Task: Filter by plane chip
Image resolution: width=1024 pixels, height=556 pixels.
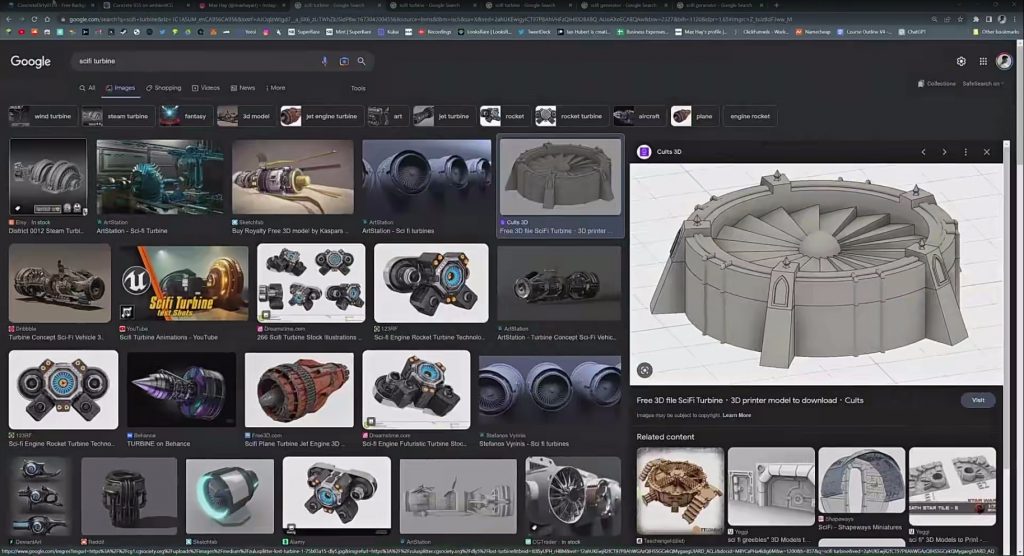Action: point(694,116)
